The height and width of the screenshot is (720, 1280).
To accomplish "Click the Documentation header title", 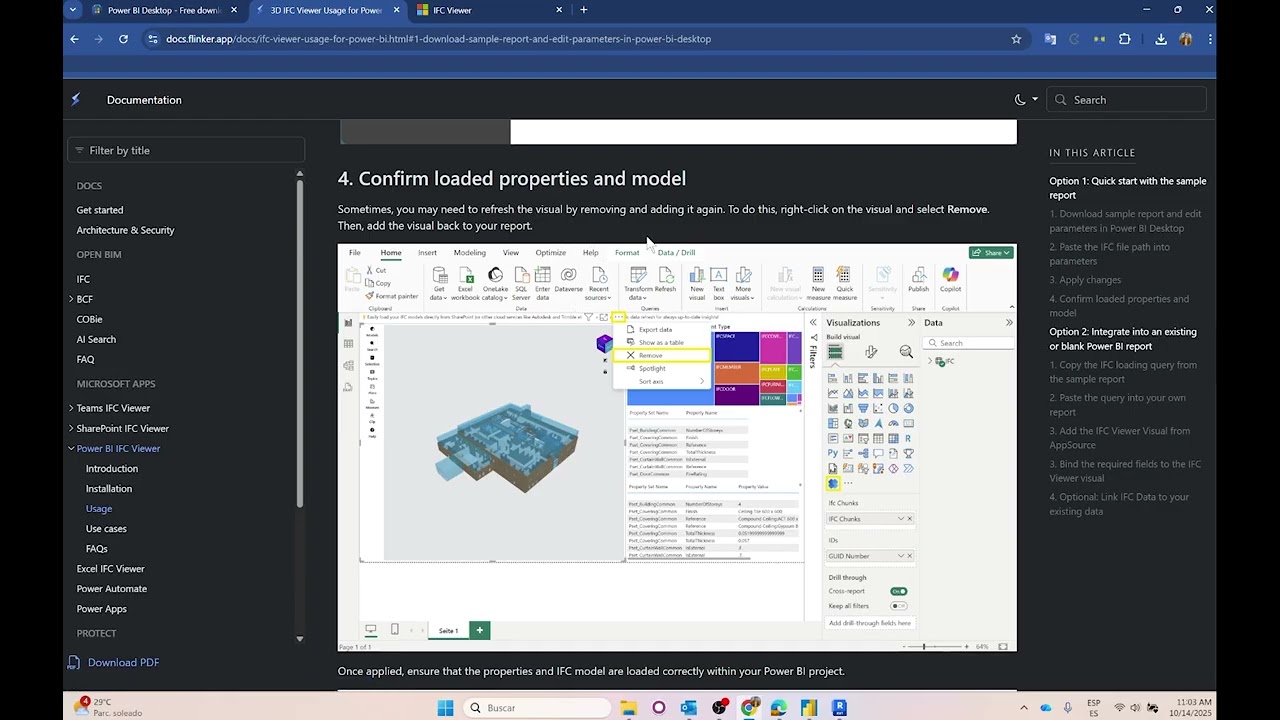I will pyautogui.click(x=144, y=100).
